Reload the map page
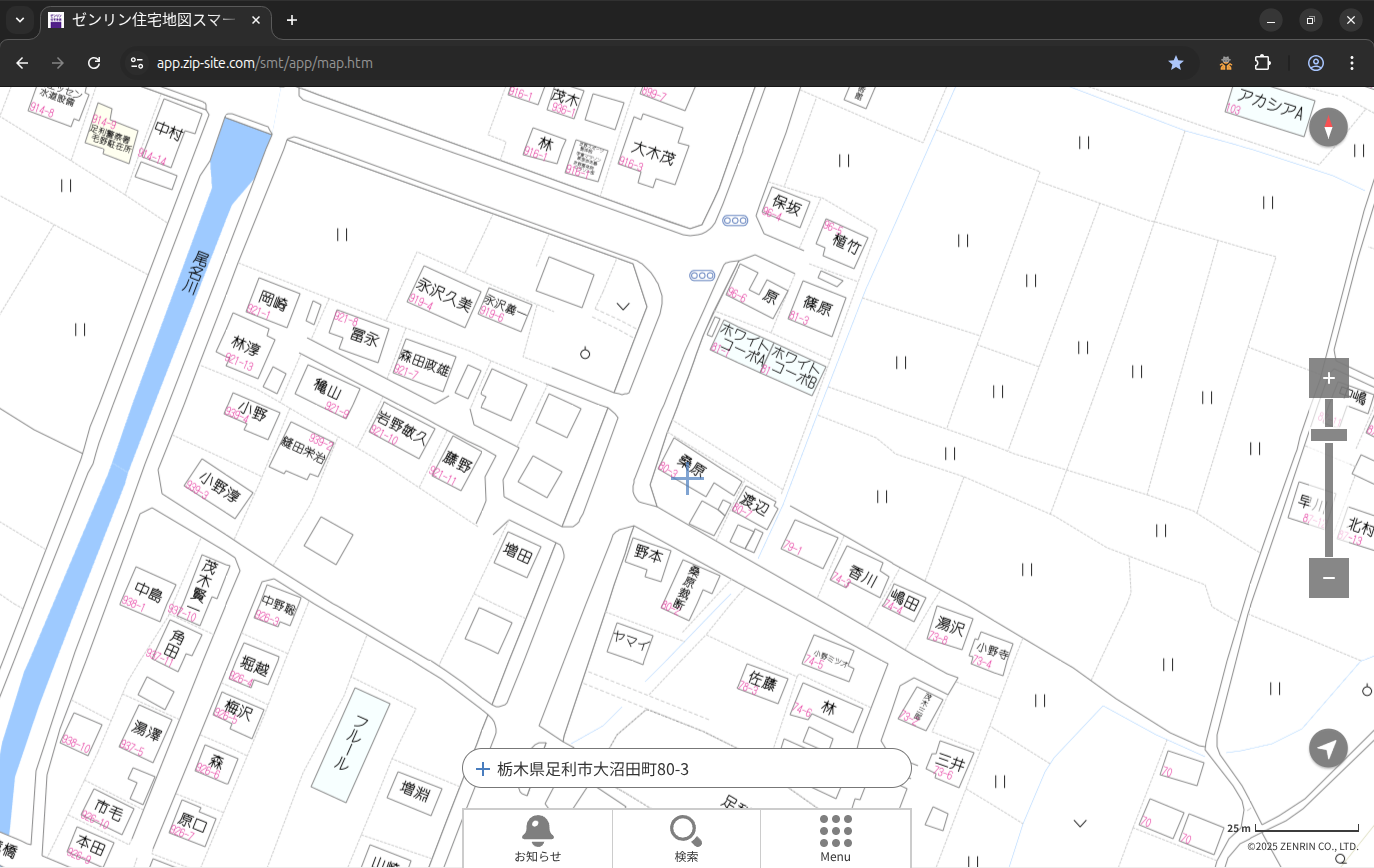This screenshot has width=1374, height=868. tap(94, 63)
